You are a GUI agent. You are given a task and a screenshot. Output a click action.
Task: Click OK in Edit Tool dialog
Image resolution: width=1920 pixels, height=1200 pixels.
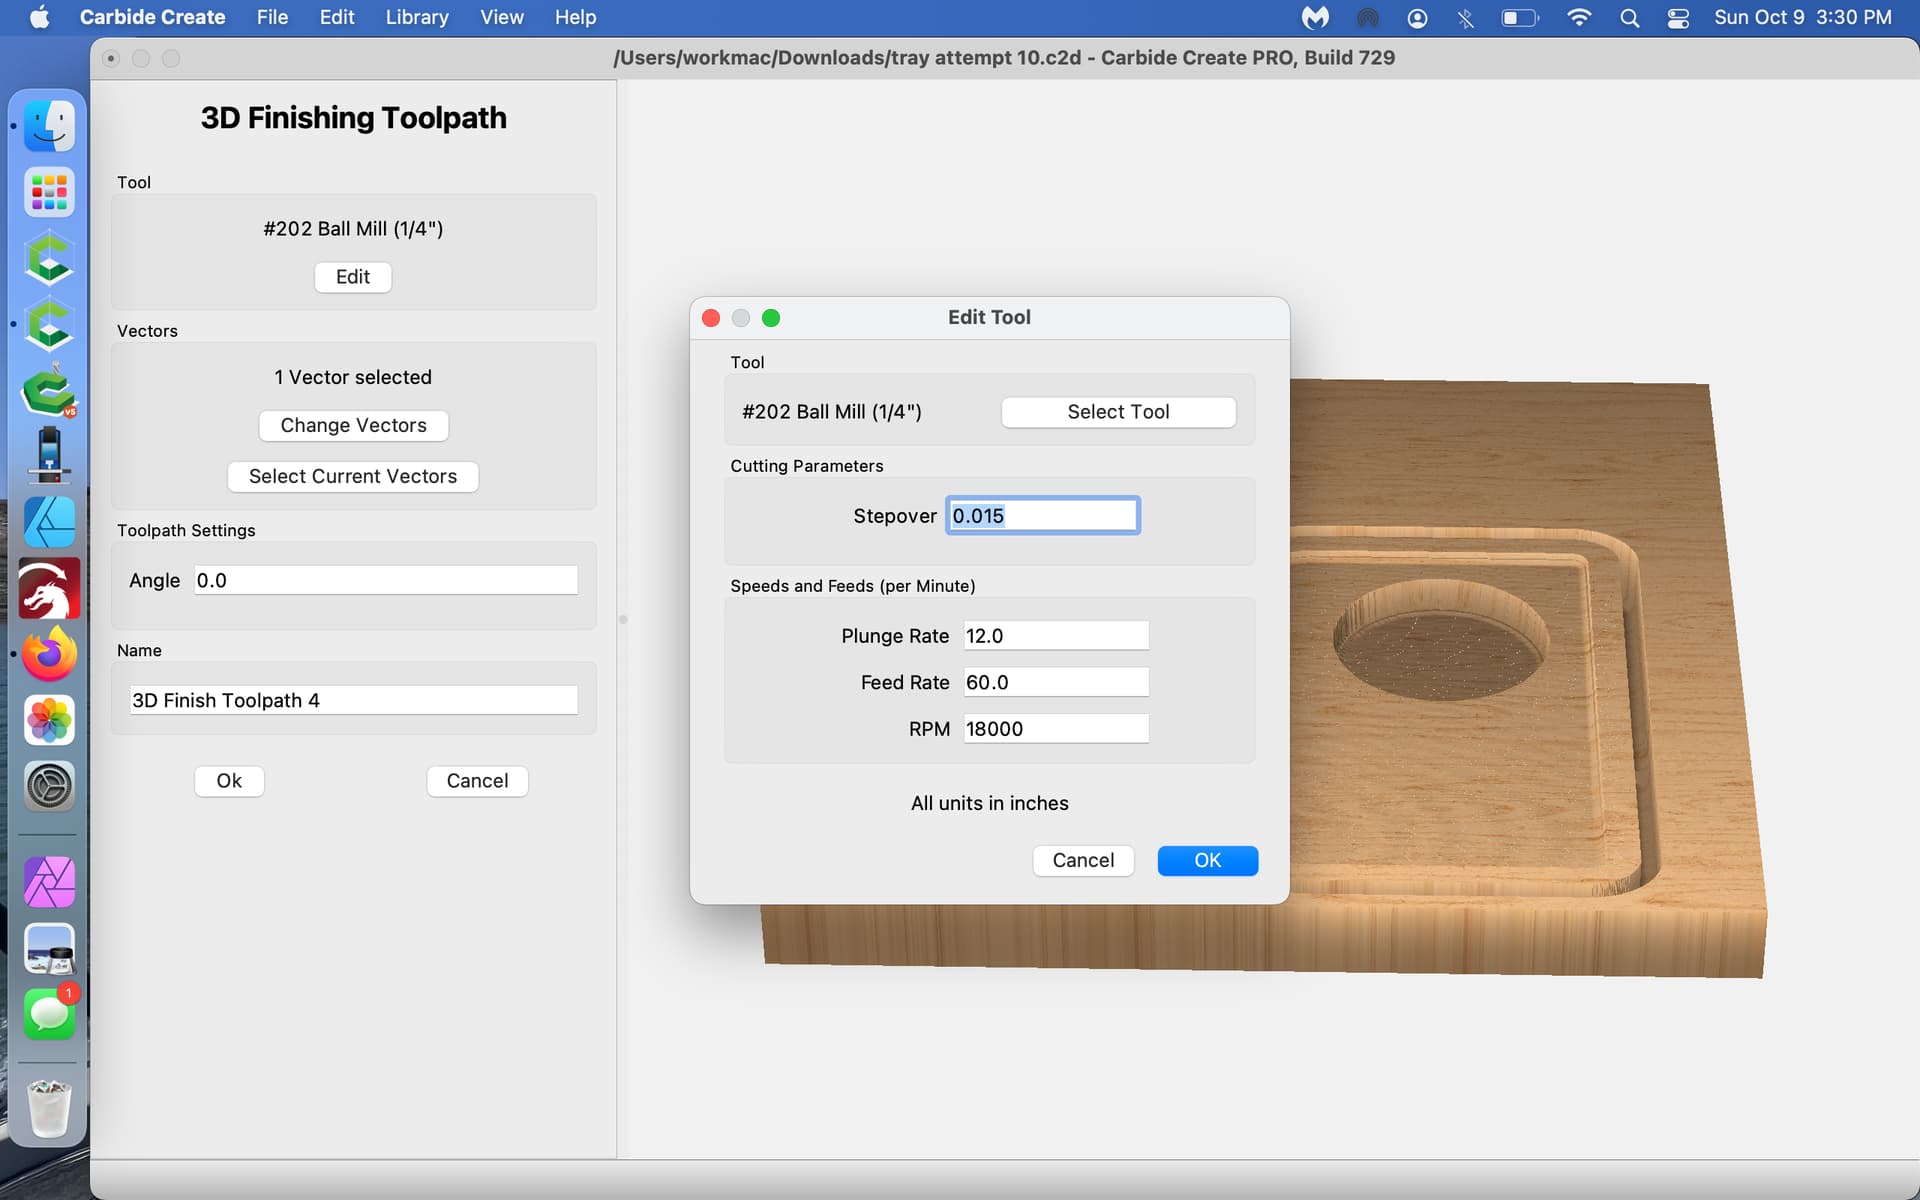1208,861
